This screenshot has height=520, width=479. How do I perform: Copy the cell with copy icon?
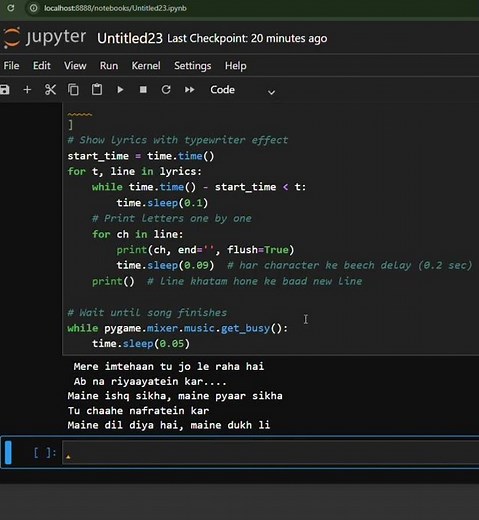[73, 90]
